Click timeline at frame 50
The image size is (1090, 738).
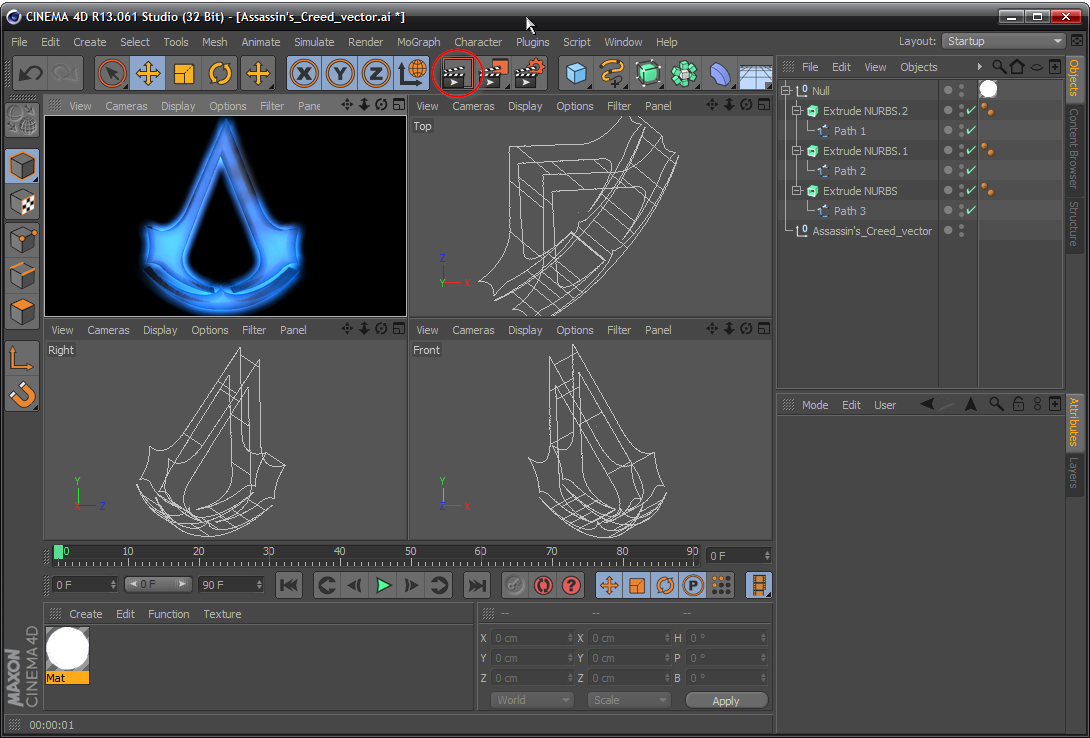click(x=410, y=555)
